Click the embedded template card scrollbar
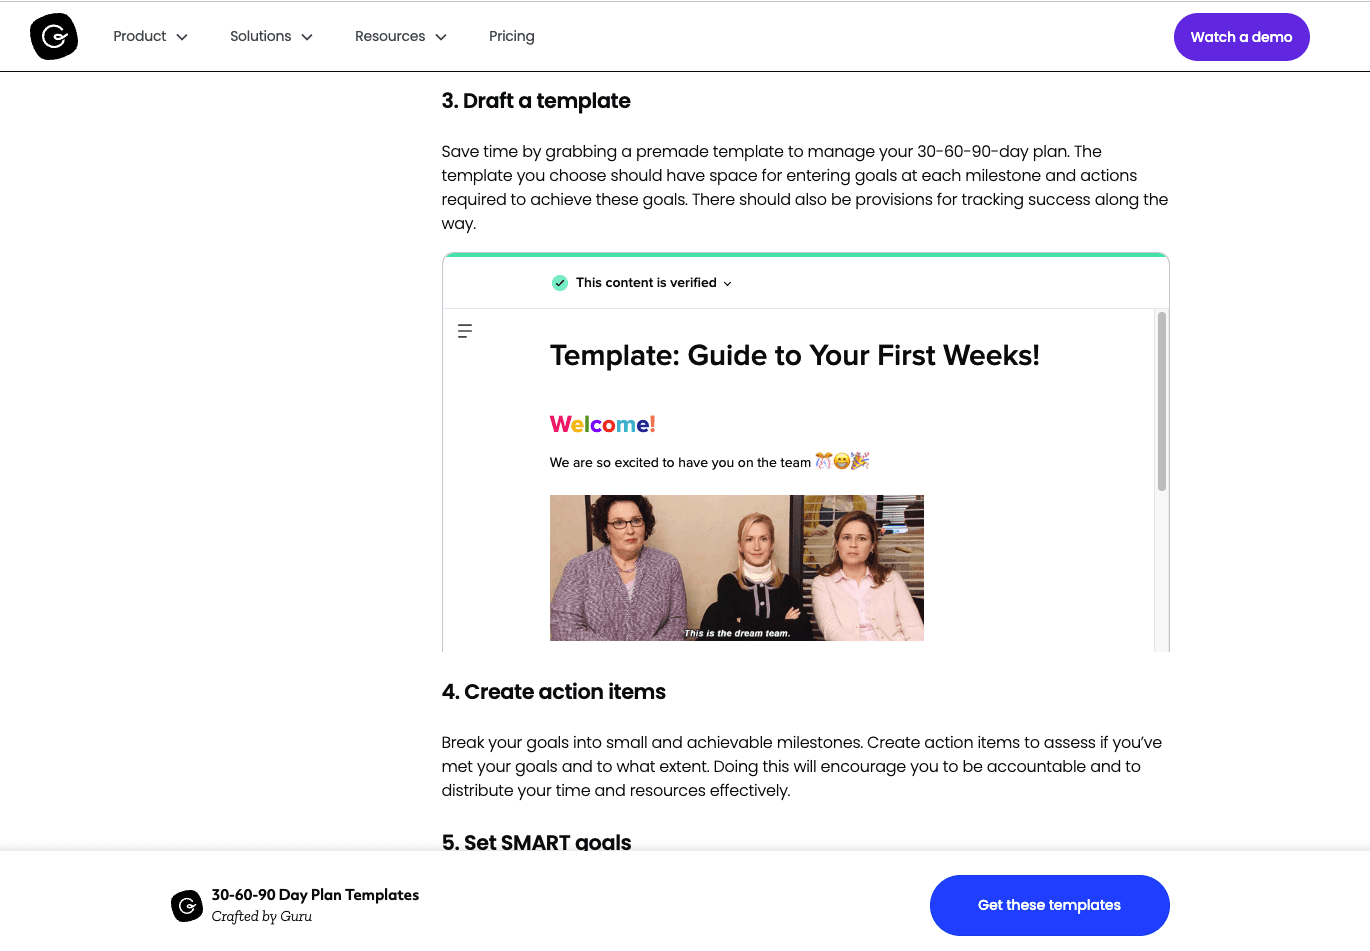This screenshot has height=951, width=1370. pyautogui.click(x=1162, y=401)
